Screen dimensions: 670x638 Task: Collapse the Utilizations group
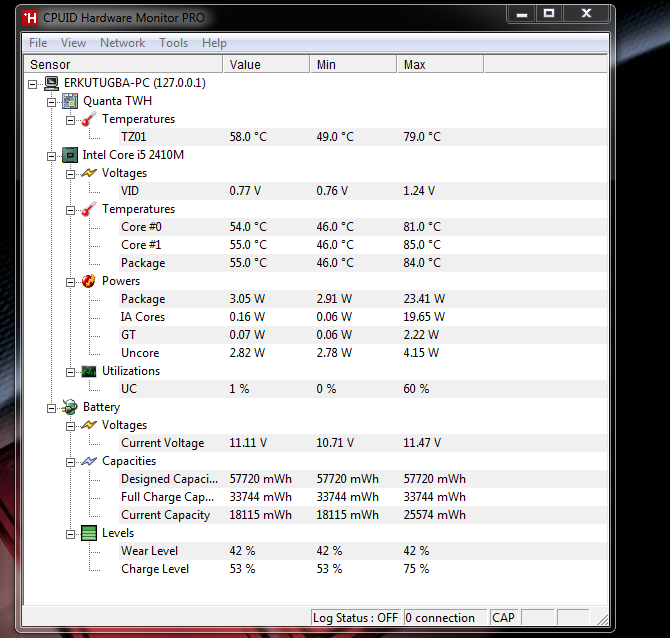[70, 373]
